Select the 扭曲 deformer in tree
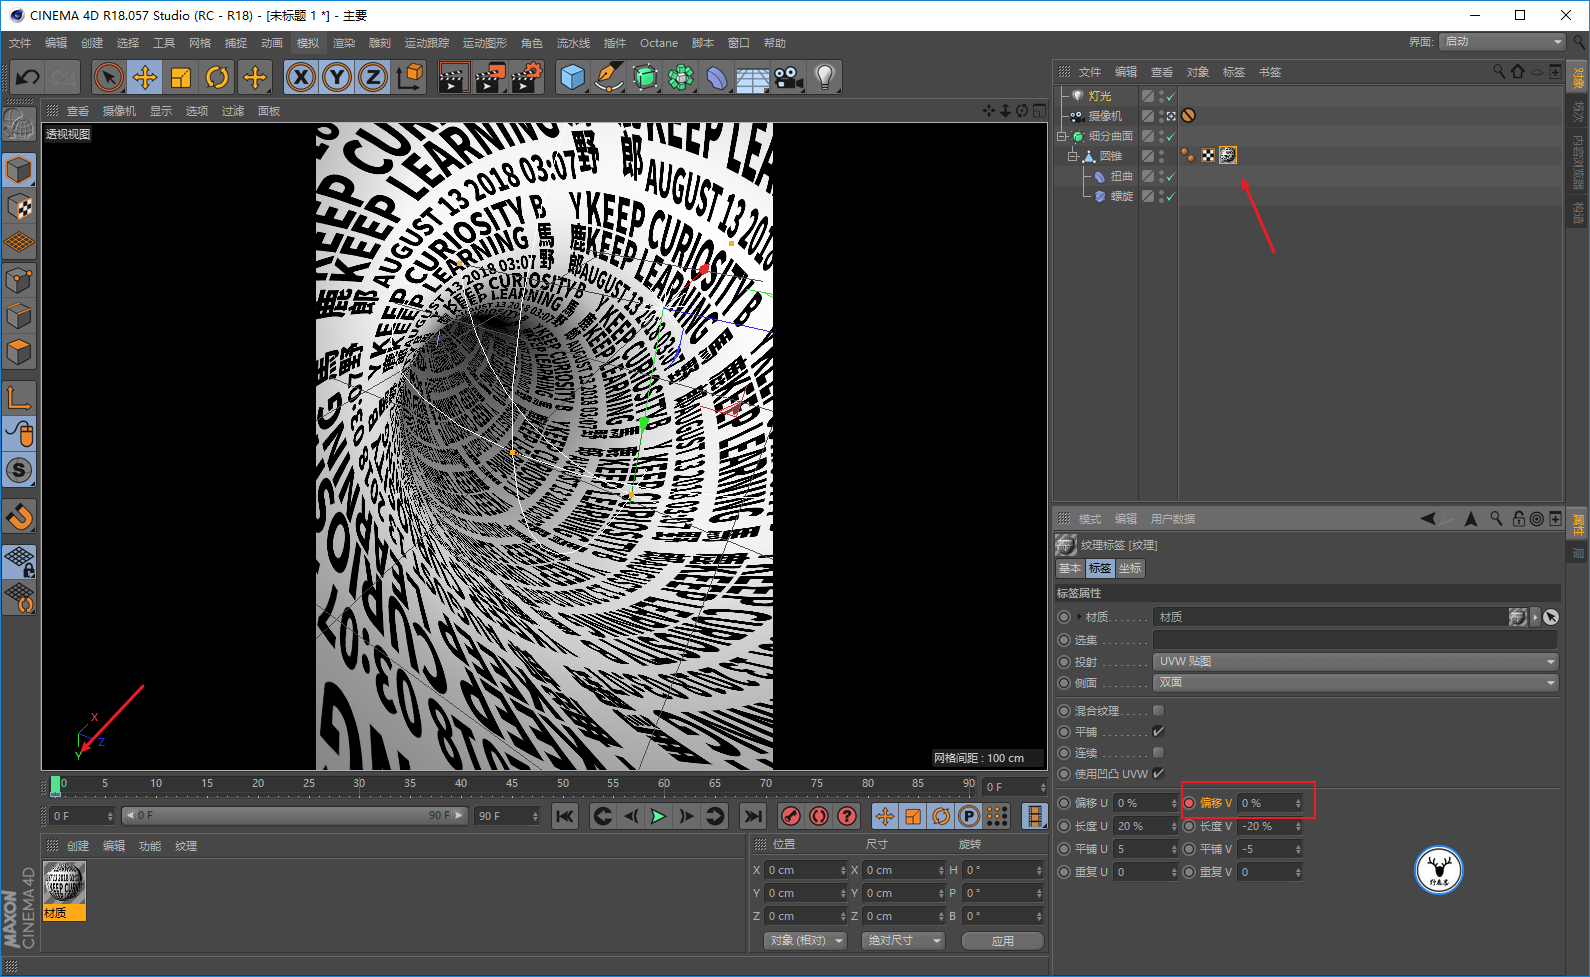The image size is (1590, 977). click(x=1121, y=176)
